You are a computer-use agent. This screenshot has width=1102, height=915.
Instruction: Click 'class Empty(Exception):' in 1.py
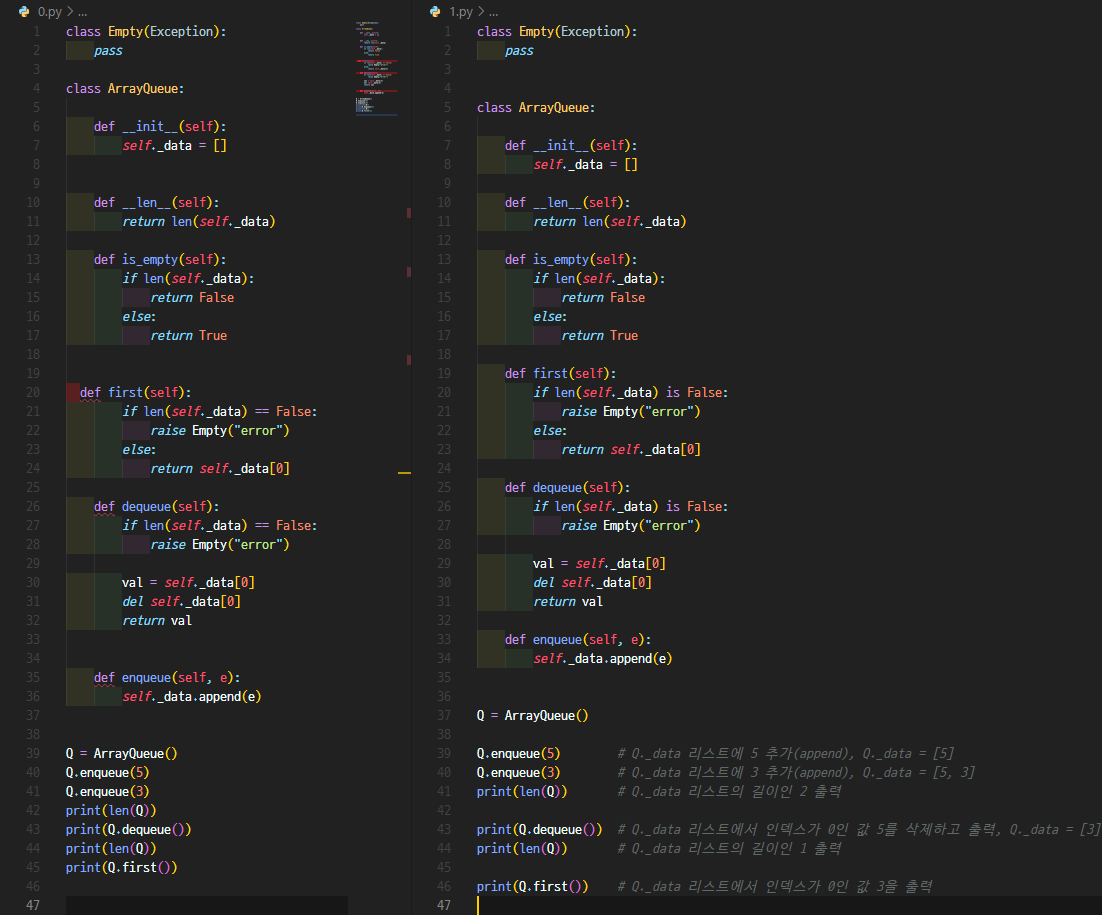coord(557,32)
